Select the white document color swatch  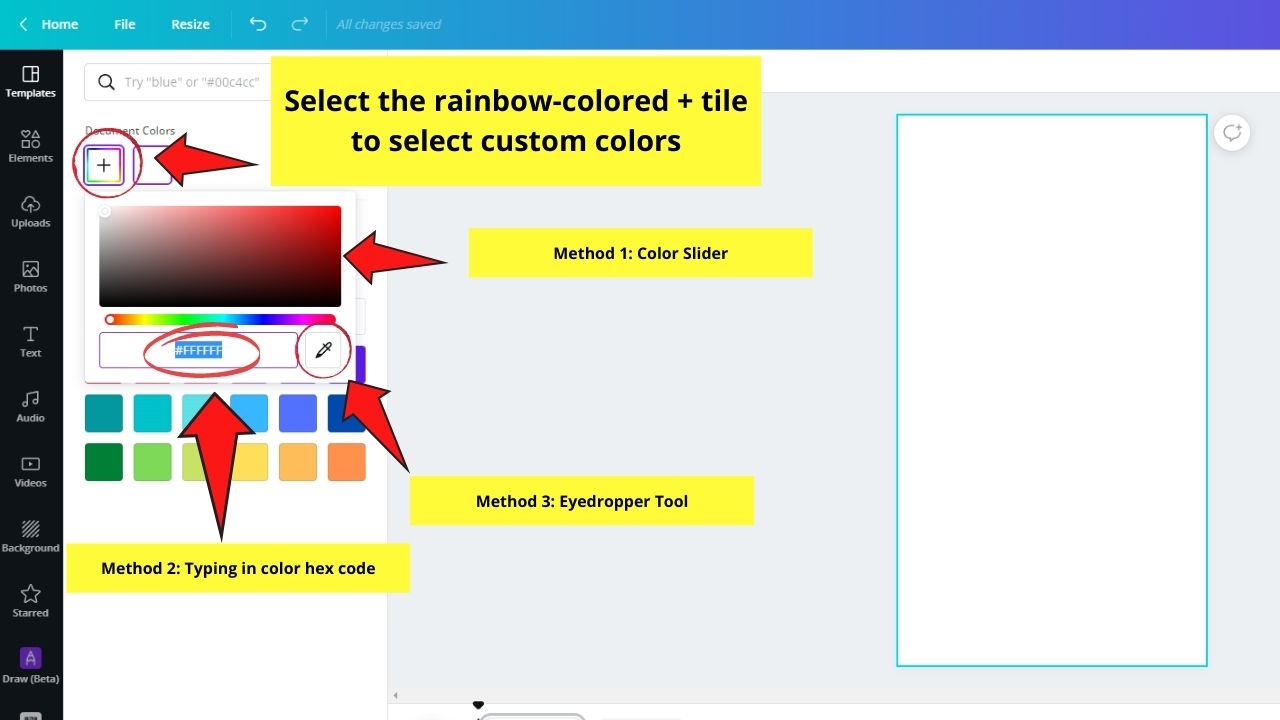(x=152, y=166)
